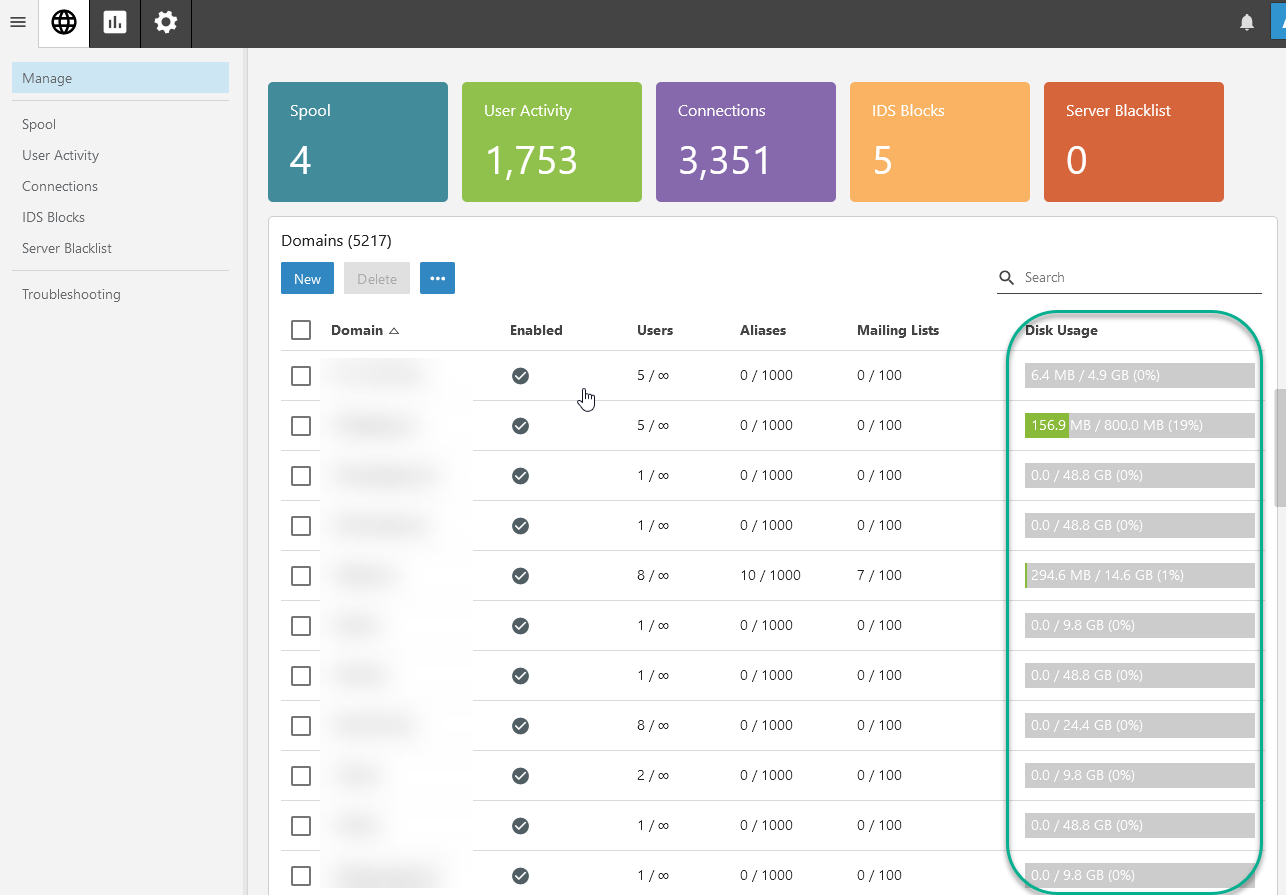Open the User Activity summary card
Viewport: 1286px width, 895px height.
[551, 142]
